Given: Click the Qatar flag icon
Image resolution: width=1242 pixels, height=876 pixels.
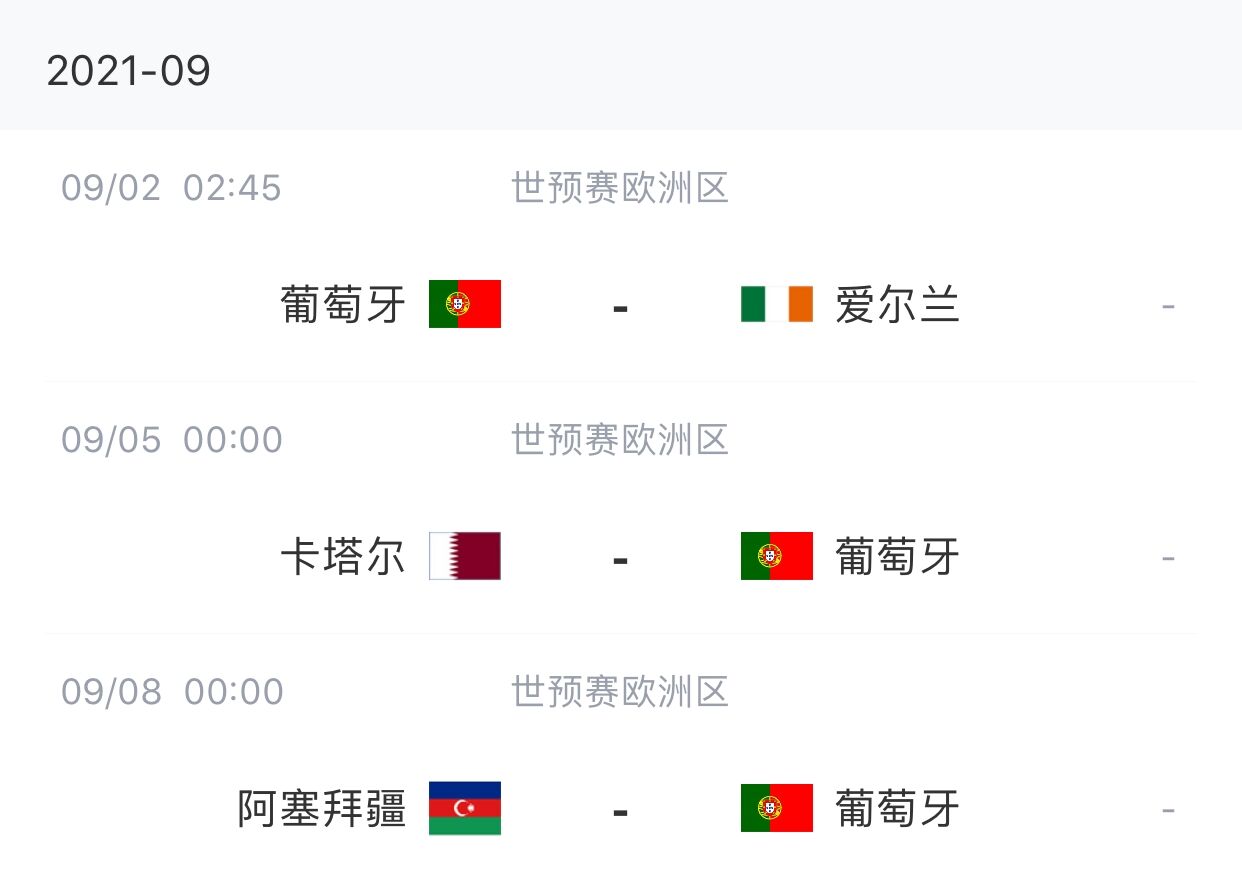Looking at the screenshot, I should 465,556.
